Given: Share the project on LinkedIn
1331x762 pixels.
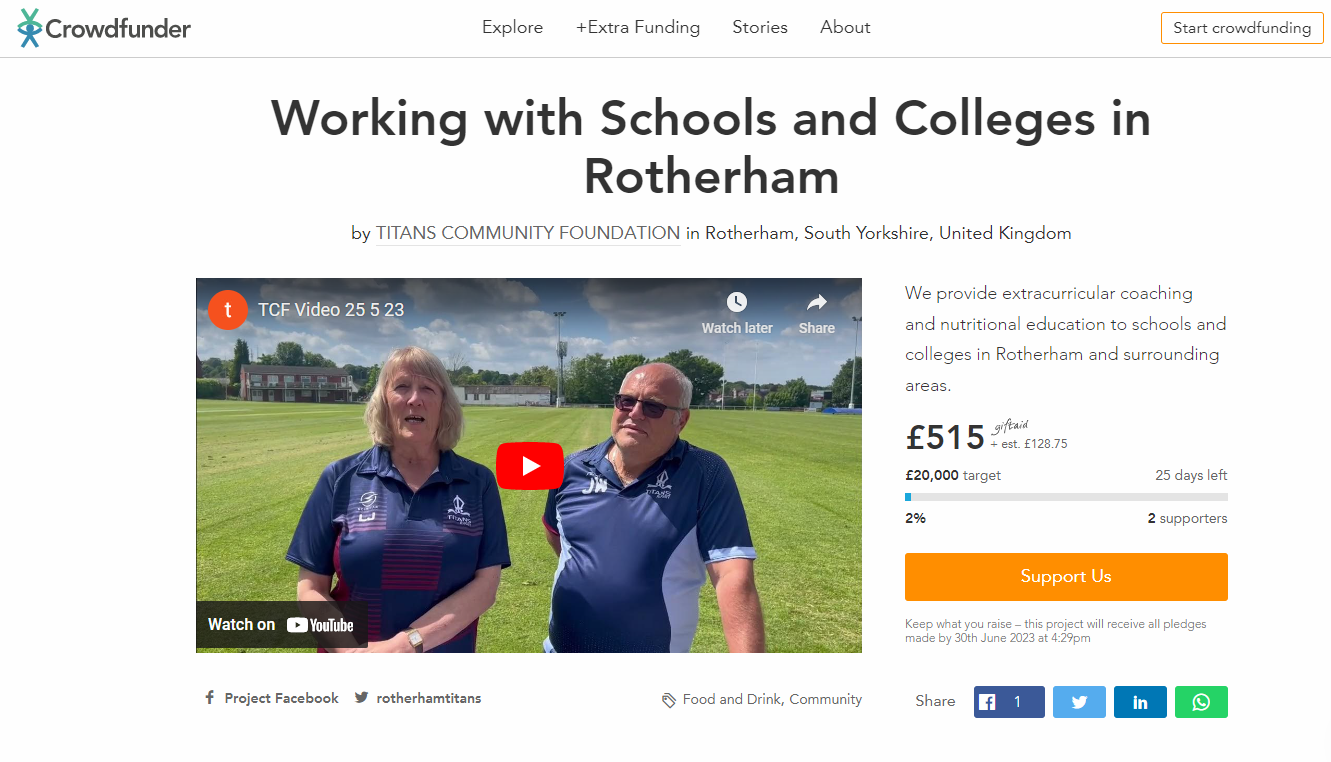Looking at the screenshot, I should pyautogui.click(x=1140, y=702).
